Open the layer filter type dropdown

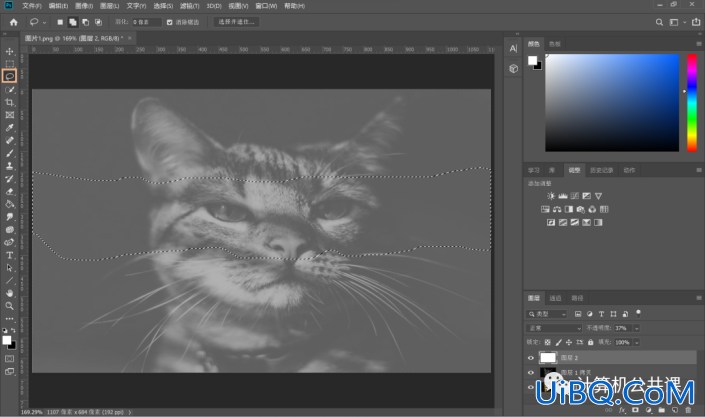[x=546, y=314]
